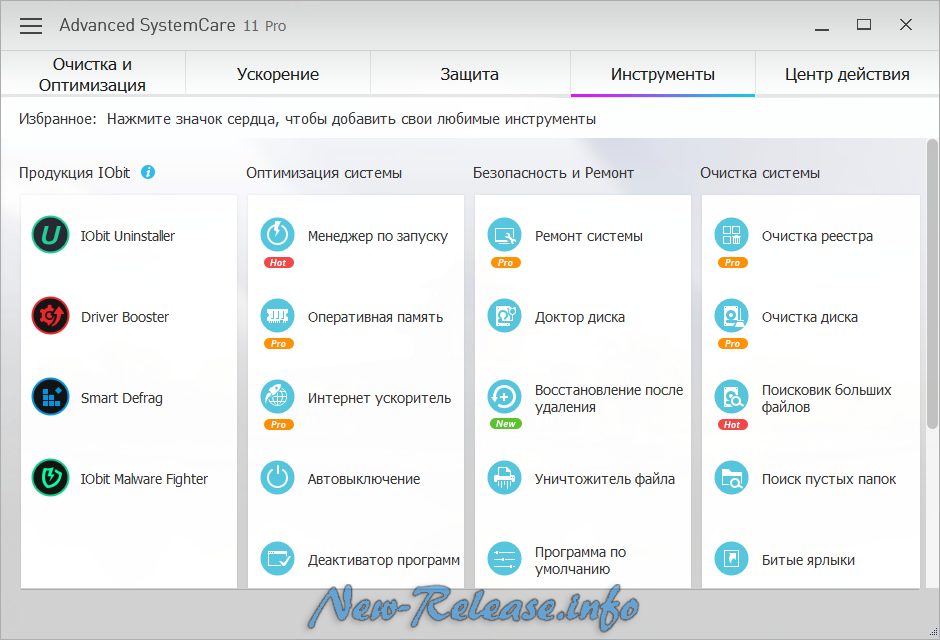Open the hamburger menu
Image resolution: width=940 pixels, height=640 pixels.
point(31,26)
